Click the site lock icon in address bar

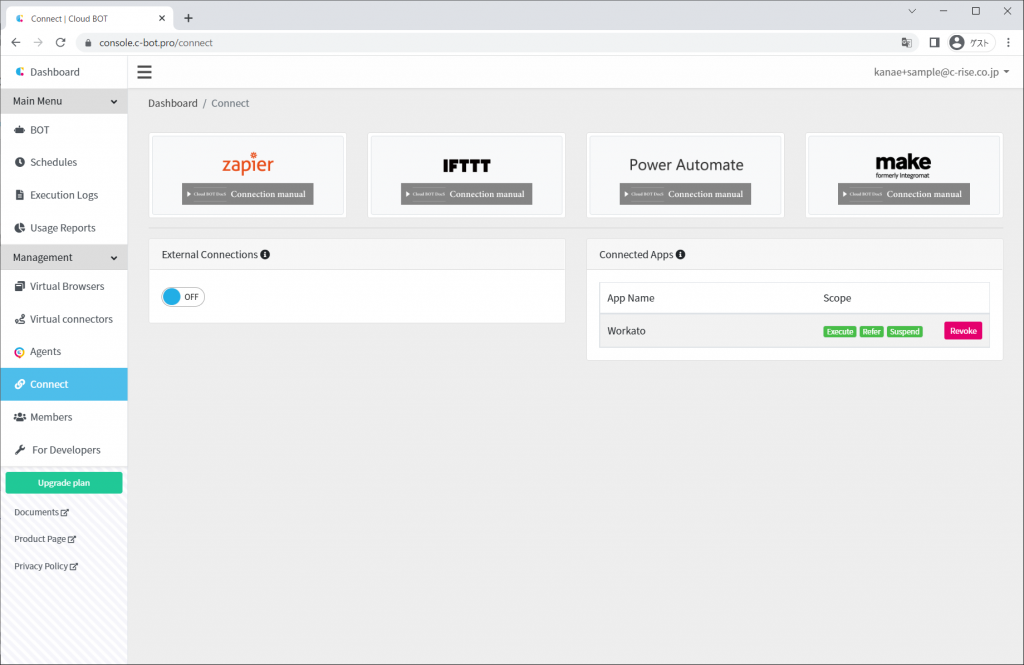coord(88,43)
